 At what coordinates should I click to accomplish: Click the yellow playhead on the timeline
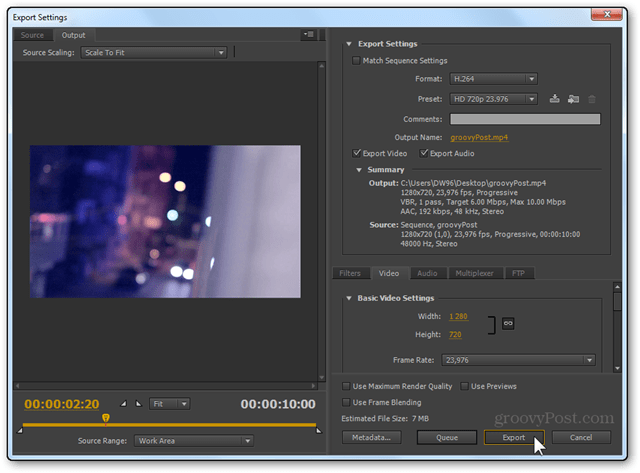click(106, 418)
